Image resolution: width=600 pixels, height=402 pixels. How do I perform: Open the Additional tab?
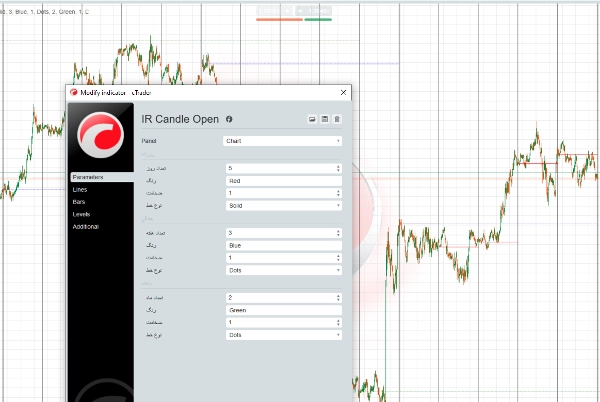[x=86, y=227]
